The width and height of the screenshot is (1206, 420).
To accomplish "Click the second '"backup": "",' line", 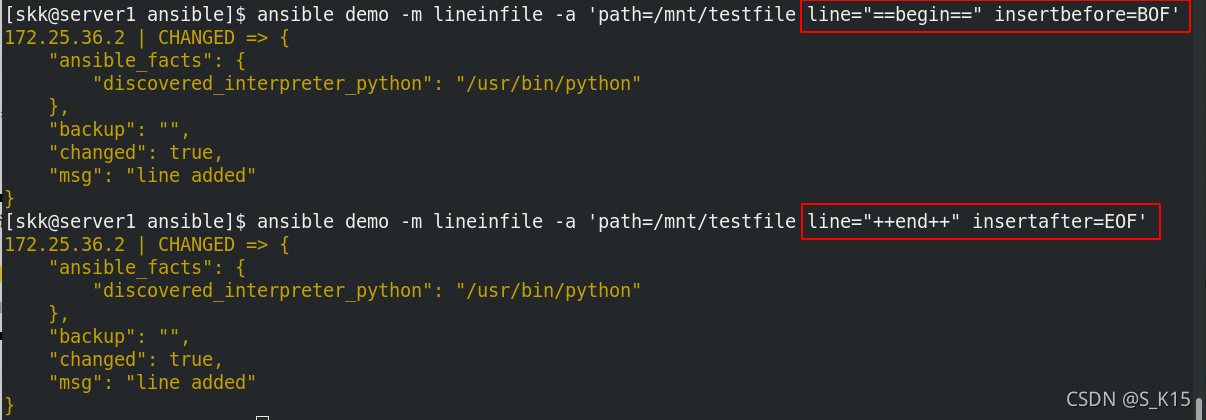I will (x=119, y=336).
